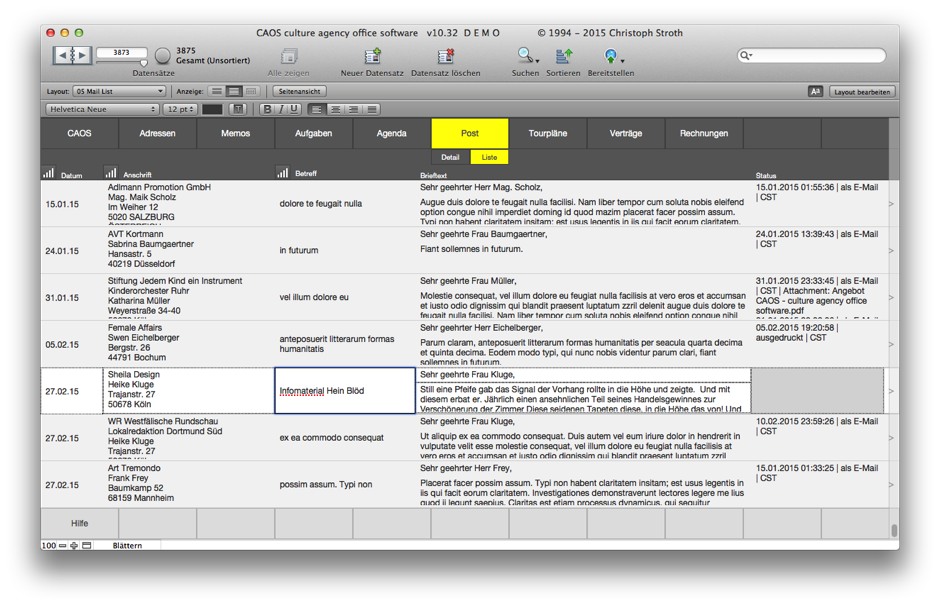Switch to the Memos tab
The image size is (940, 606).
(236, 133)
